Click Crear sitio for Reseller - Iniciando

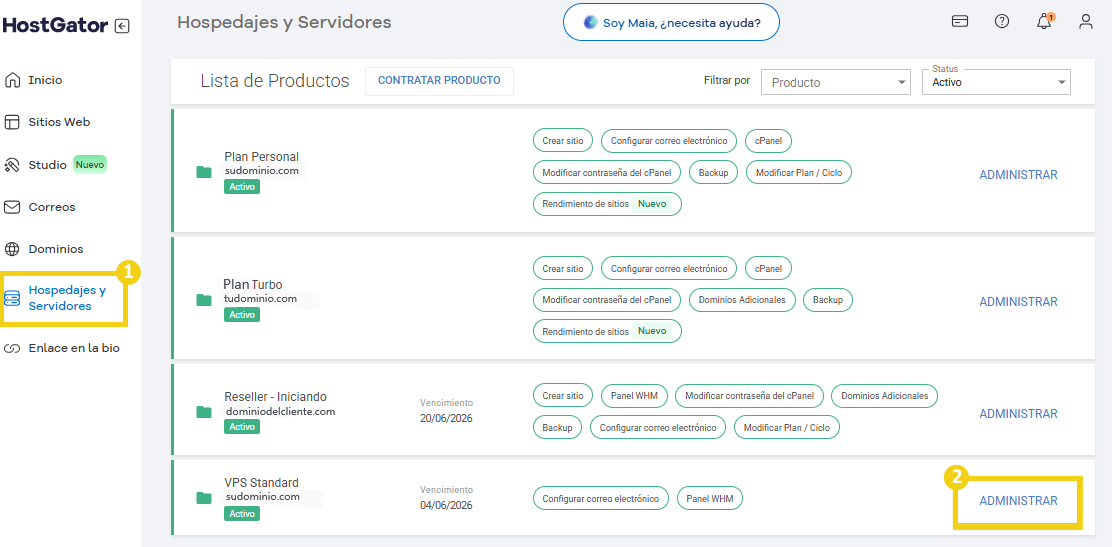pyautogui.click(x=563, y=396)
